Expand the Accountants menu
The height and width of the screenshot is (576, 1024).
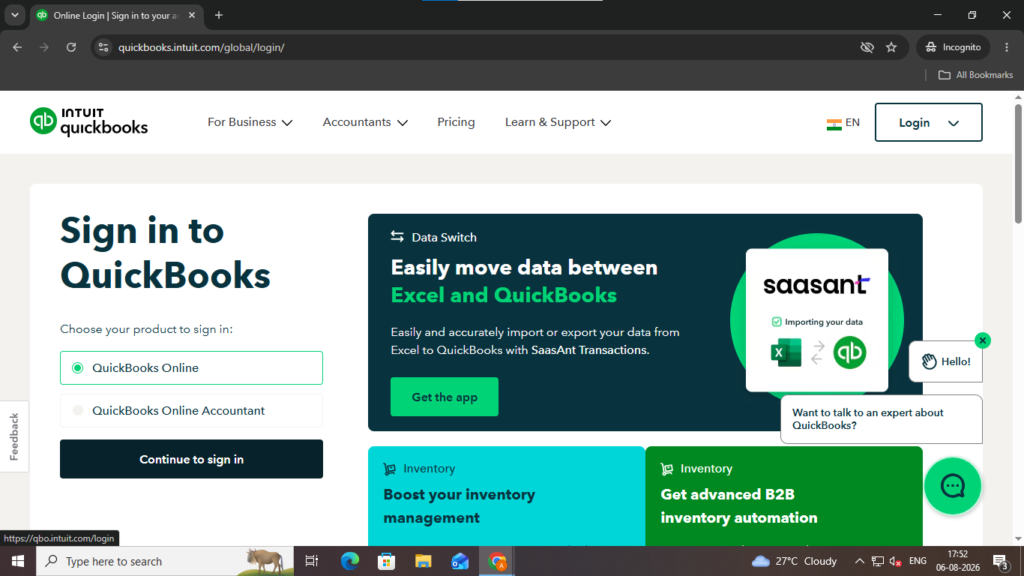coord(365,122)
